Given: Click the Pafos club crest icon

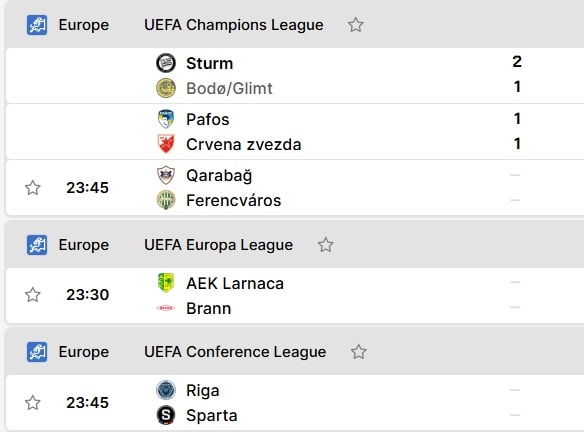Looking at the screenshot, I should 166,119.
